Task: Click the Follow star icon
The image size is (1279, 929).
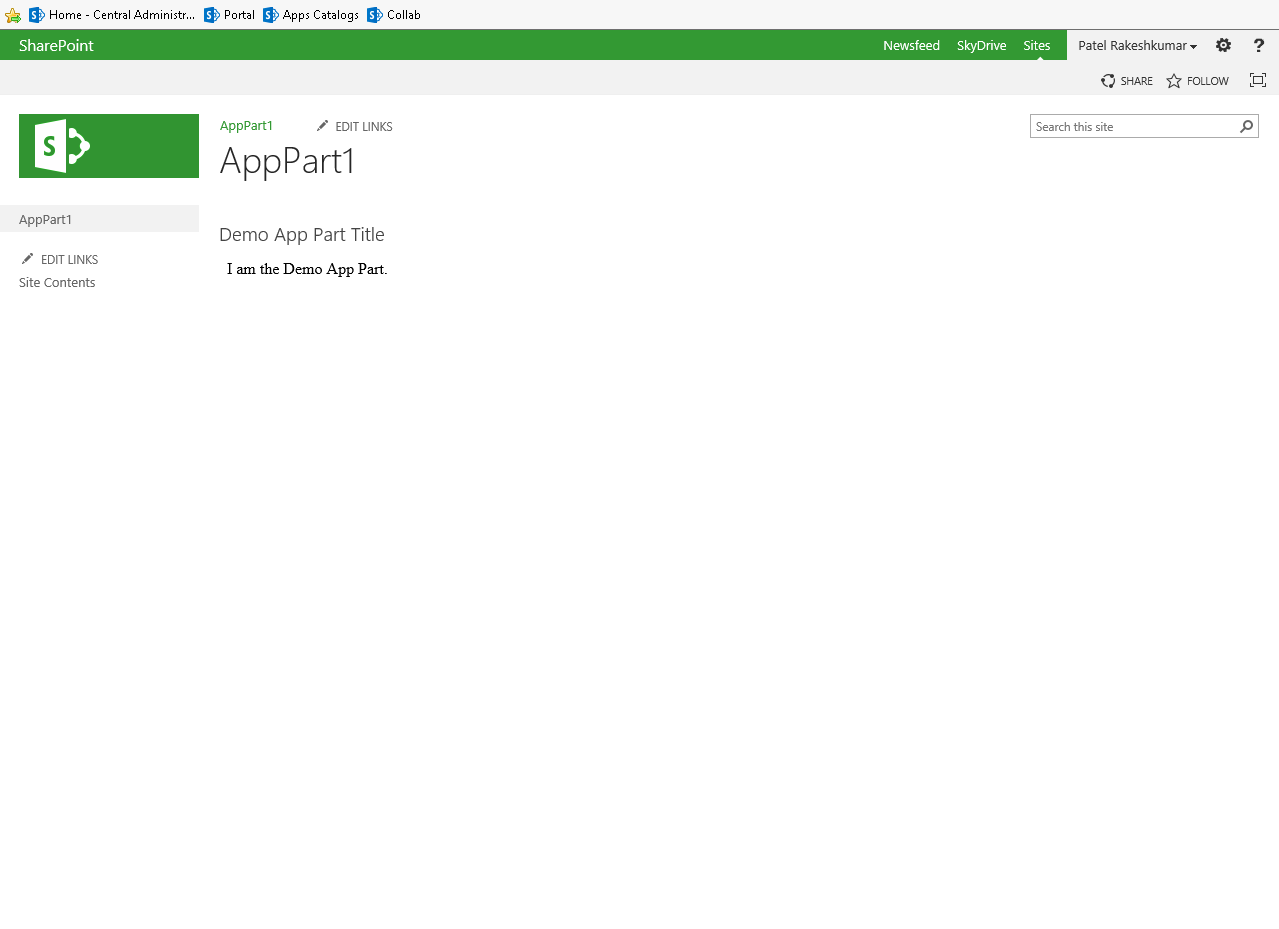Action: point(1172,80)
